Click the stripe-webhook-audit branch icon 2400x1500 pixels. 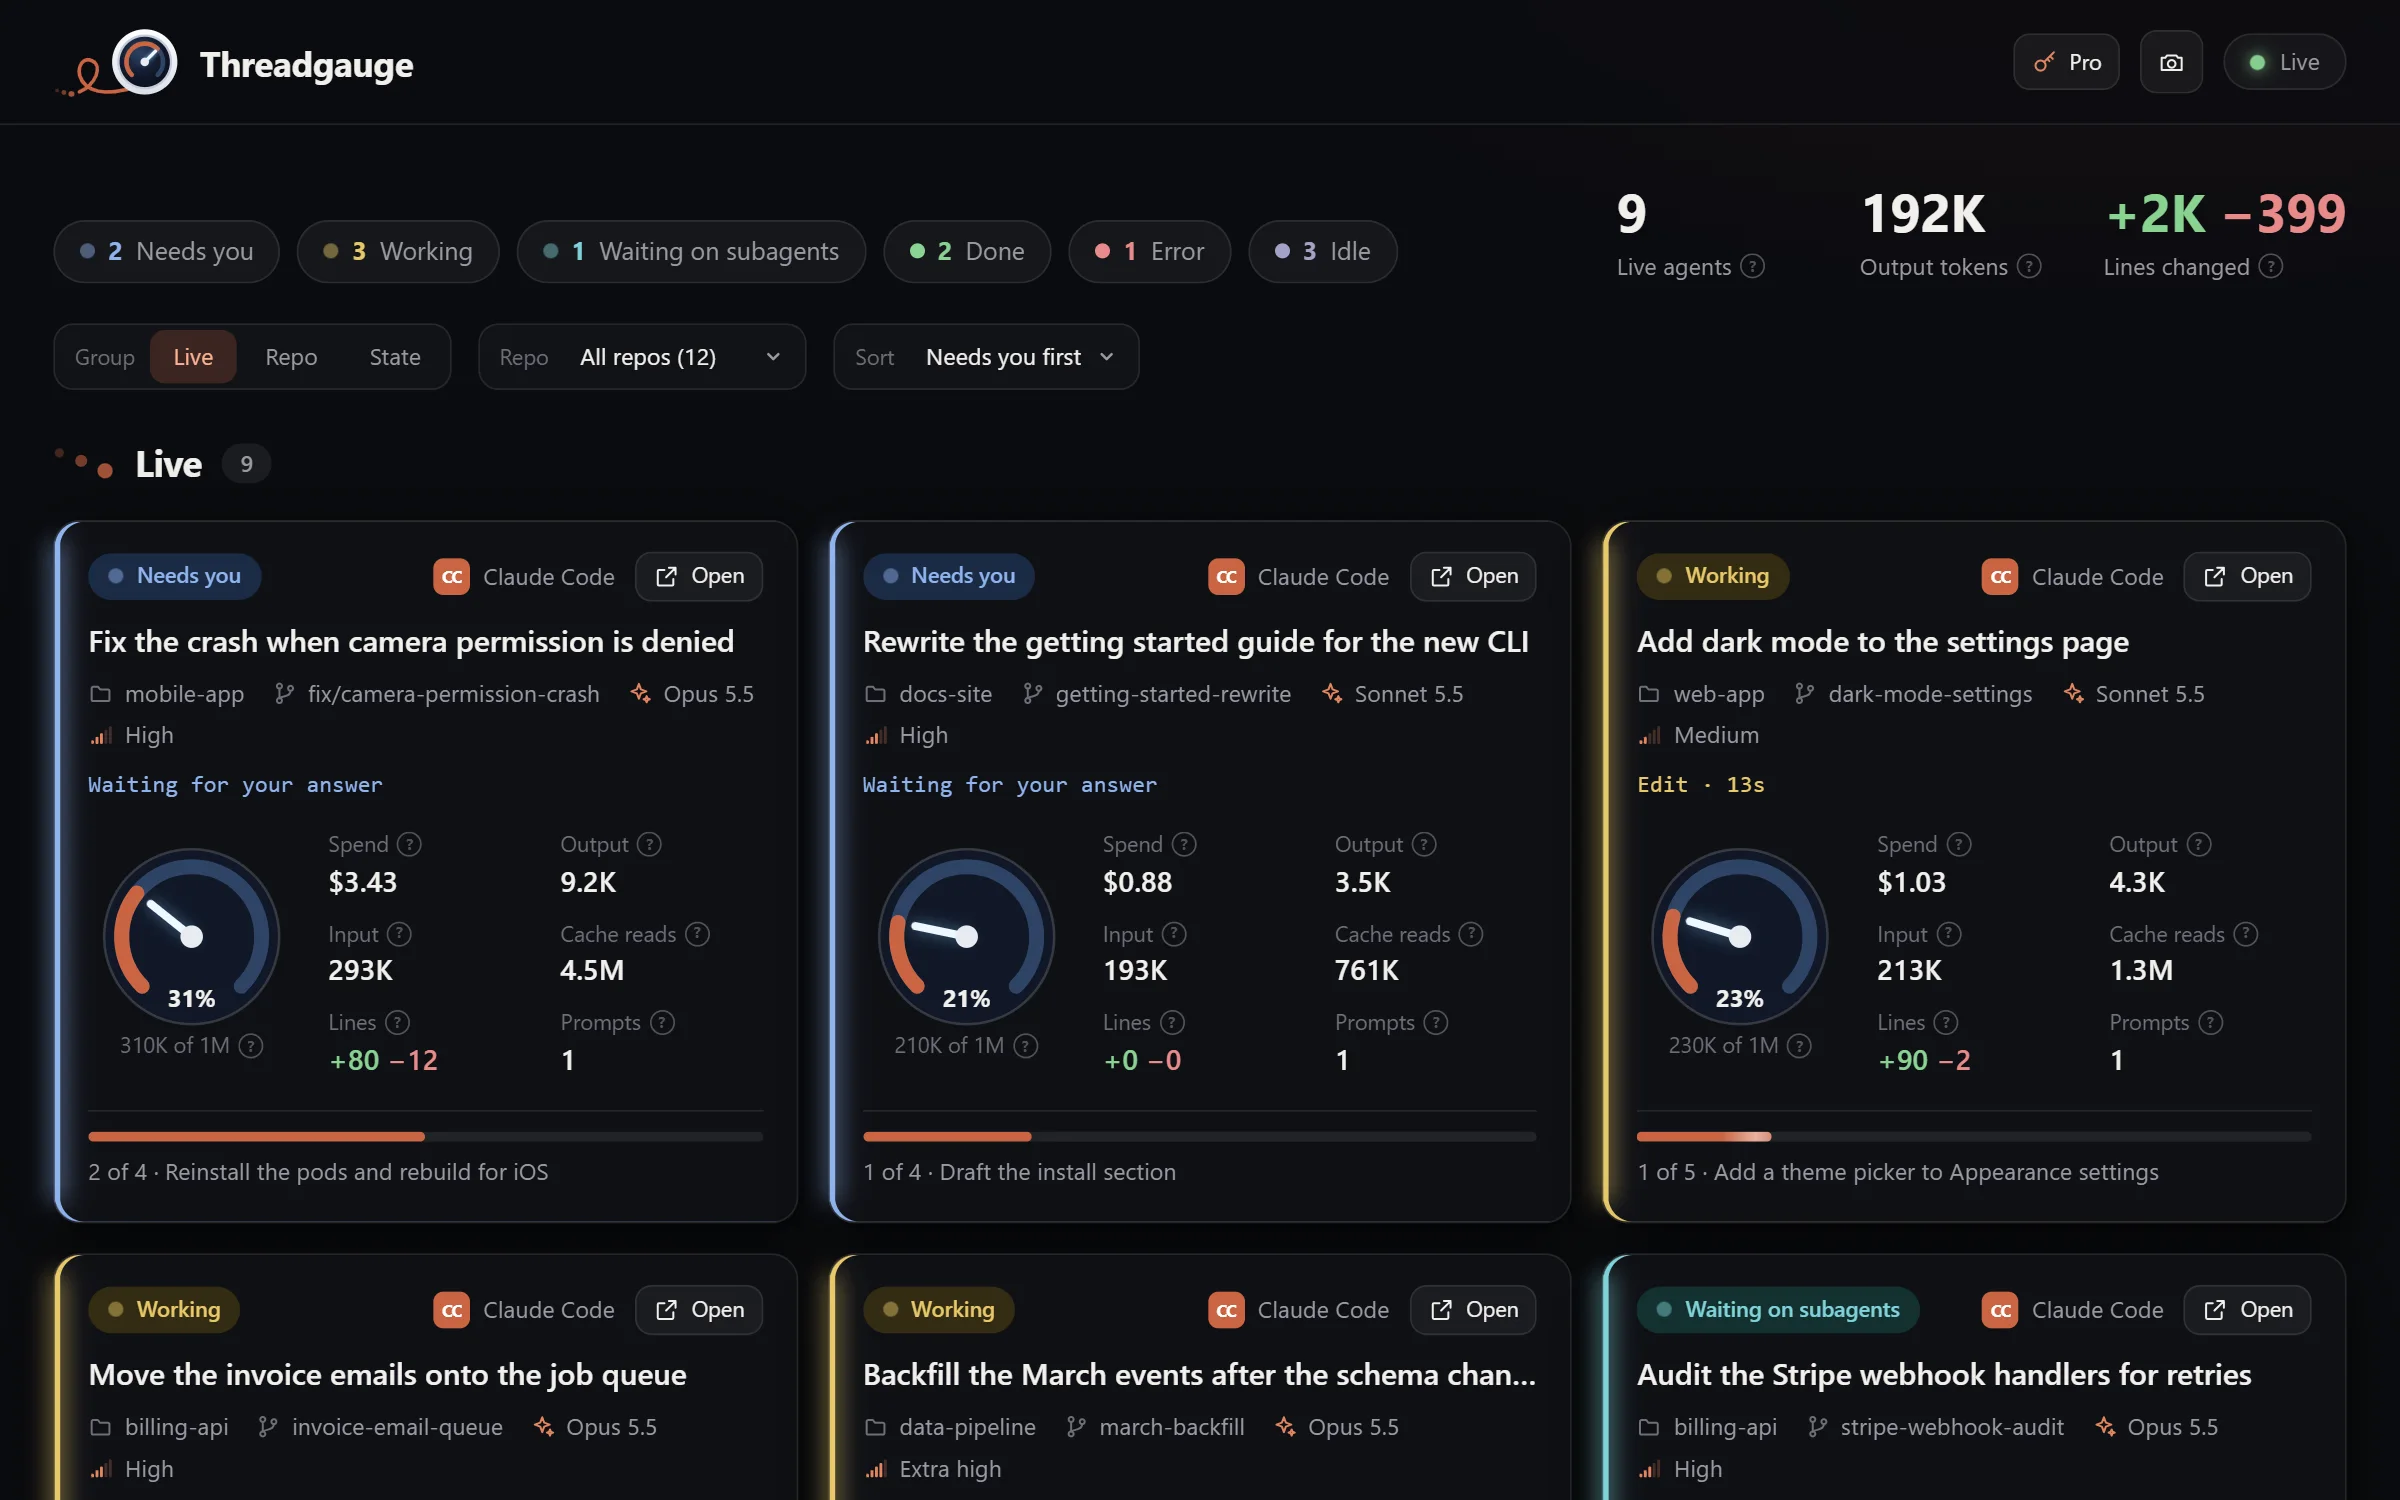coord(1817,1427)
